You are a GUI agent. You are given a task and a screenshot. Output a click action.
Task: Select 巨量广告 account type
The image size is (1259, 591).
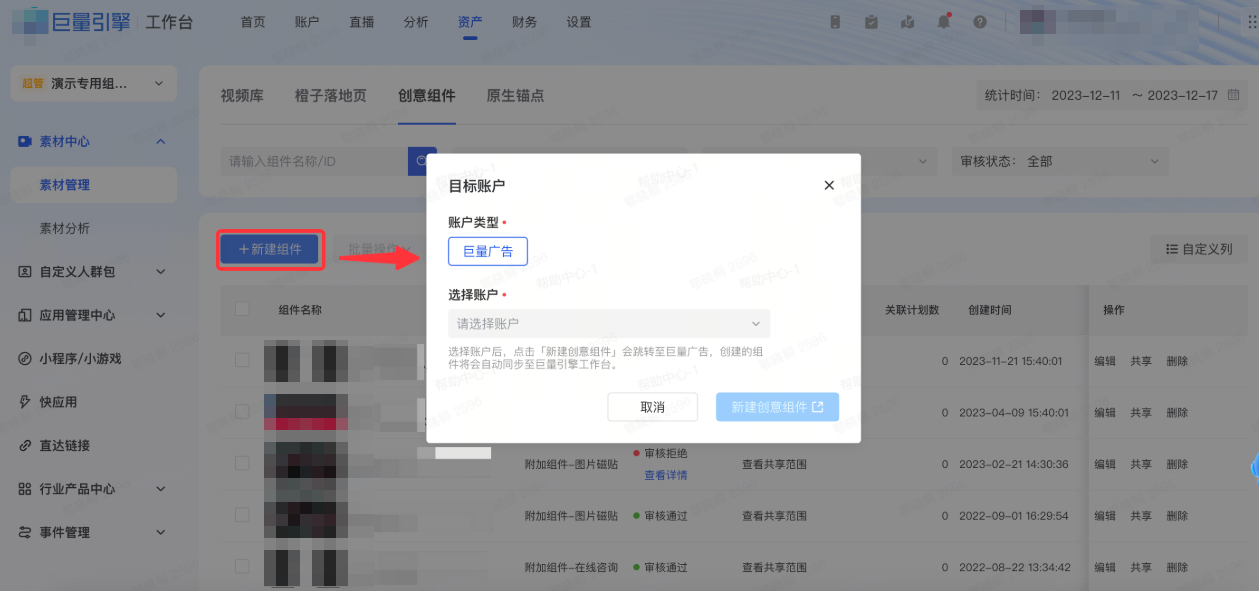pyautogui.click(x=488, y=252)
